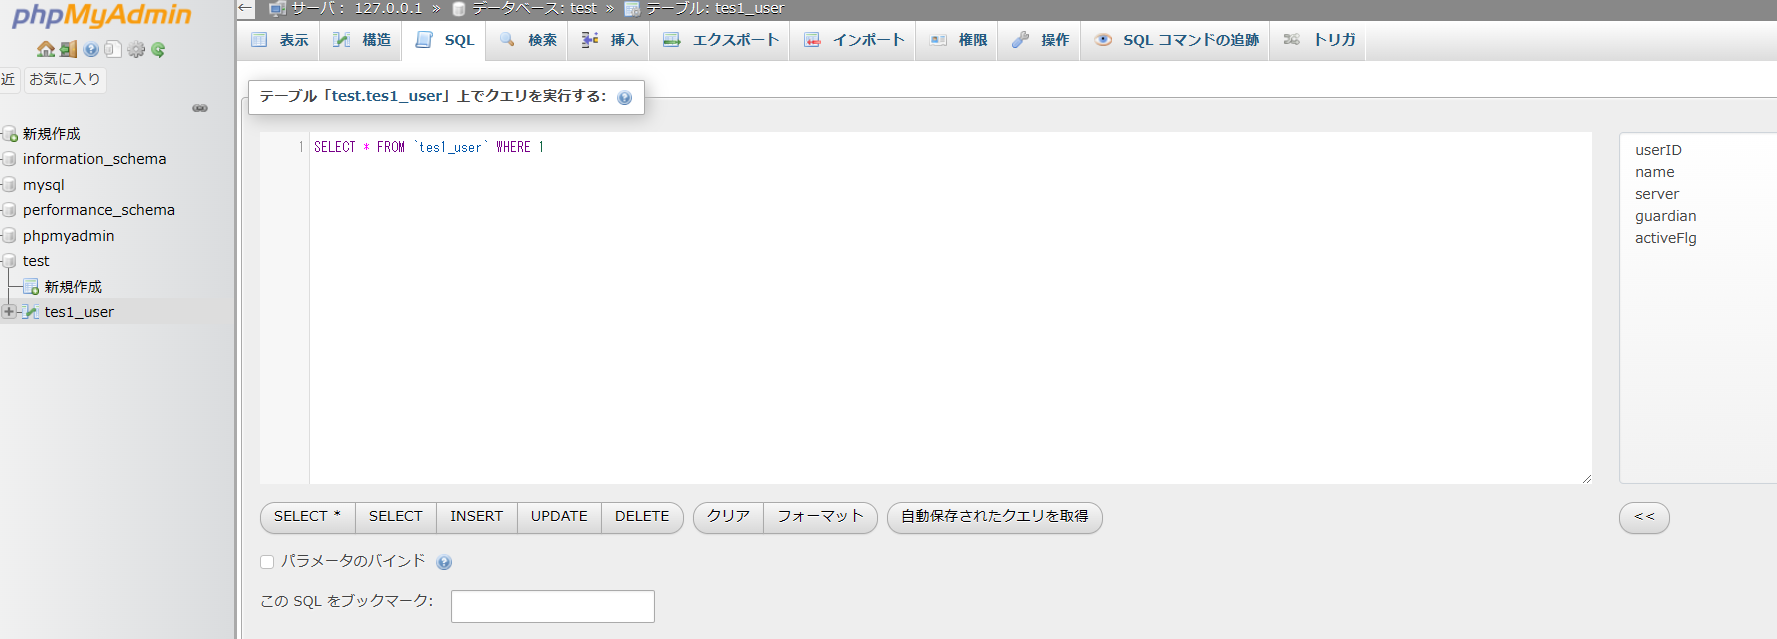Open the gear settings icon in navigation panel
1777x639 pixels.
136,49
